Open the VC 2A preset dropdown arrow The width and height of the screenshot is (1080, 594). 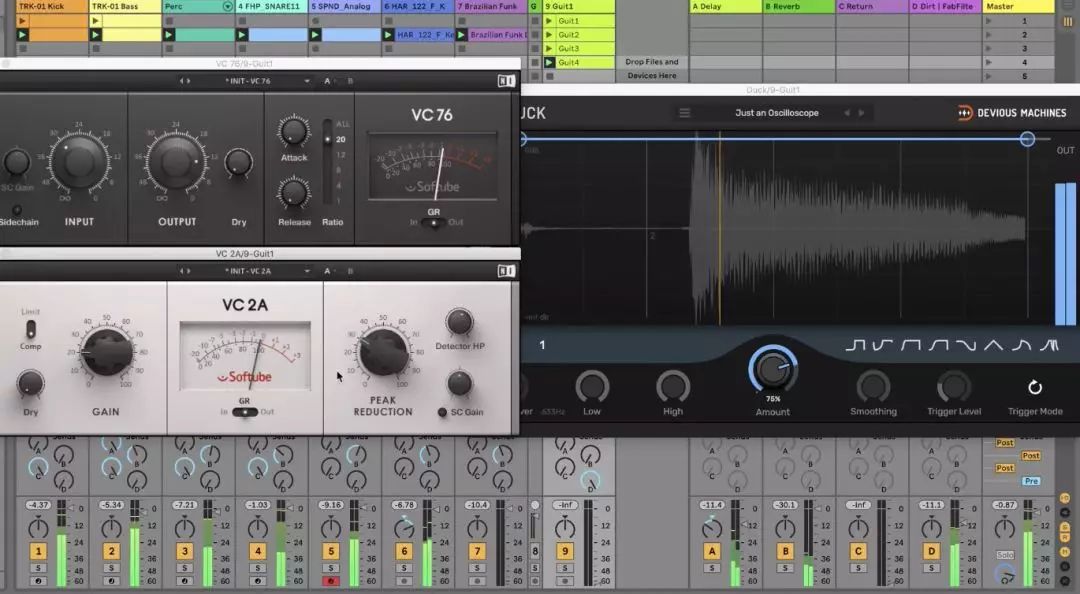[x=307, y=272]
